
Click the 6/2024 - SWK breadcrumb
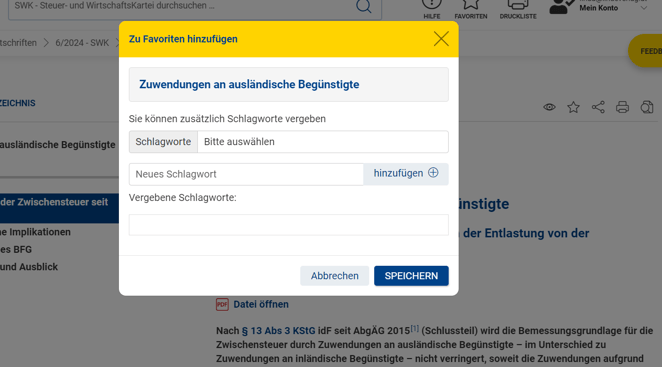[x=82, y=43]
